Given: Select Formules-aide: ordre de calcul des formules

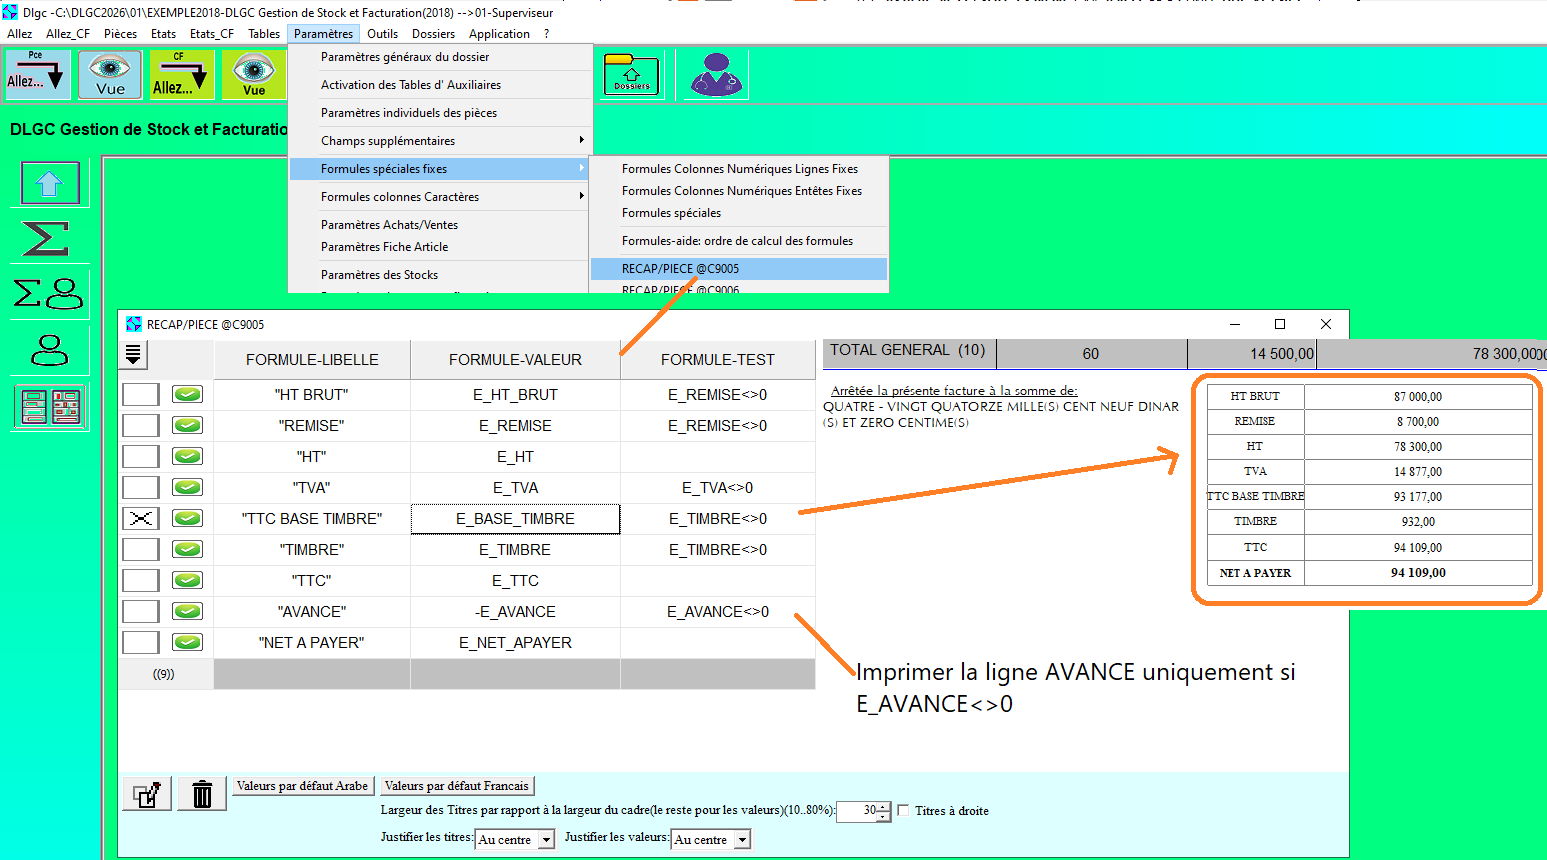Looking at the screenshot, I should 737,241.
